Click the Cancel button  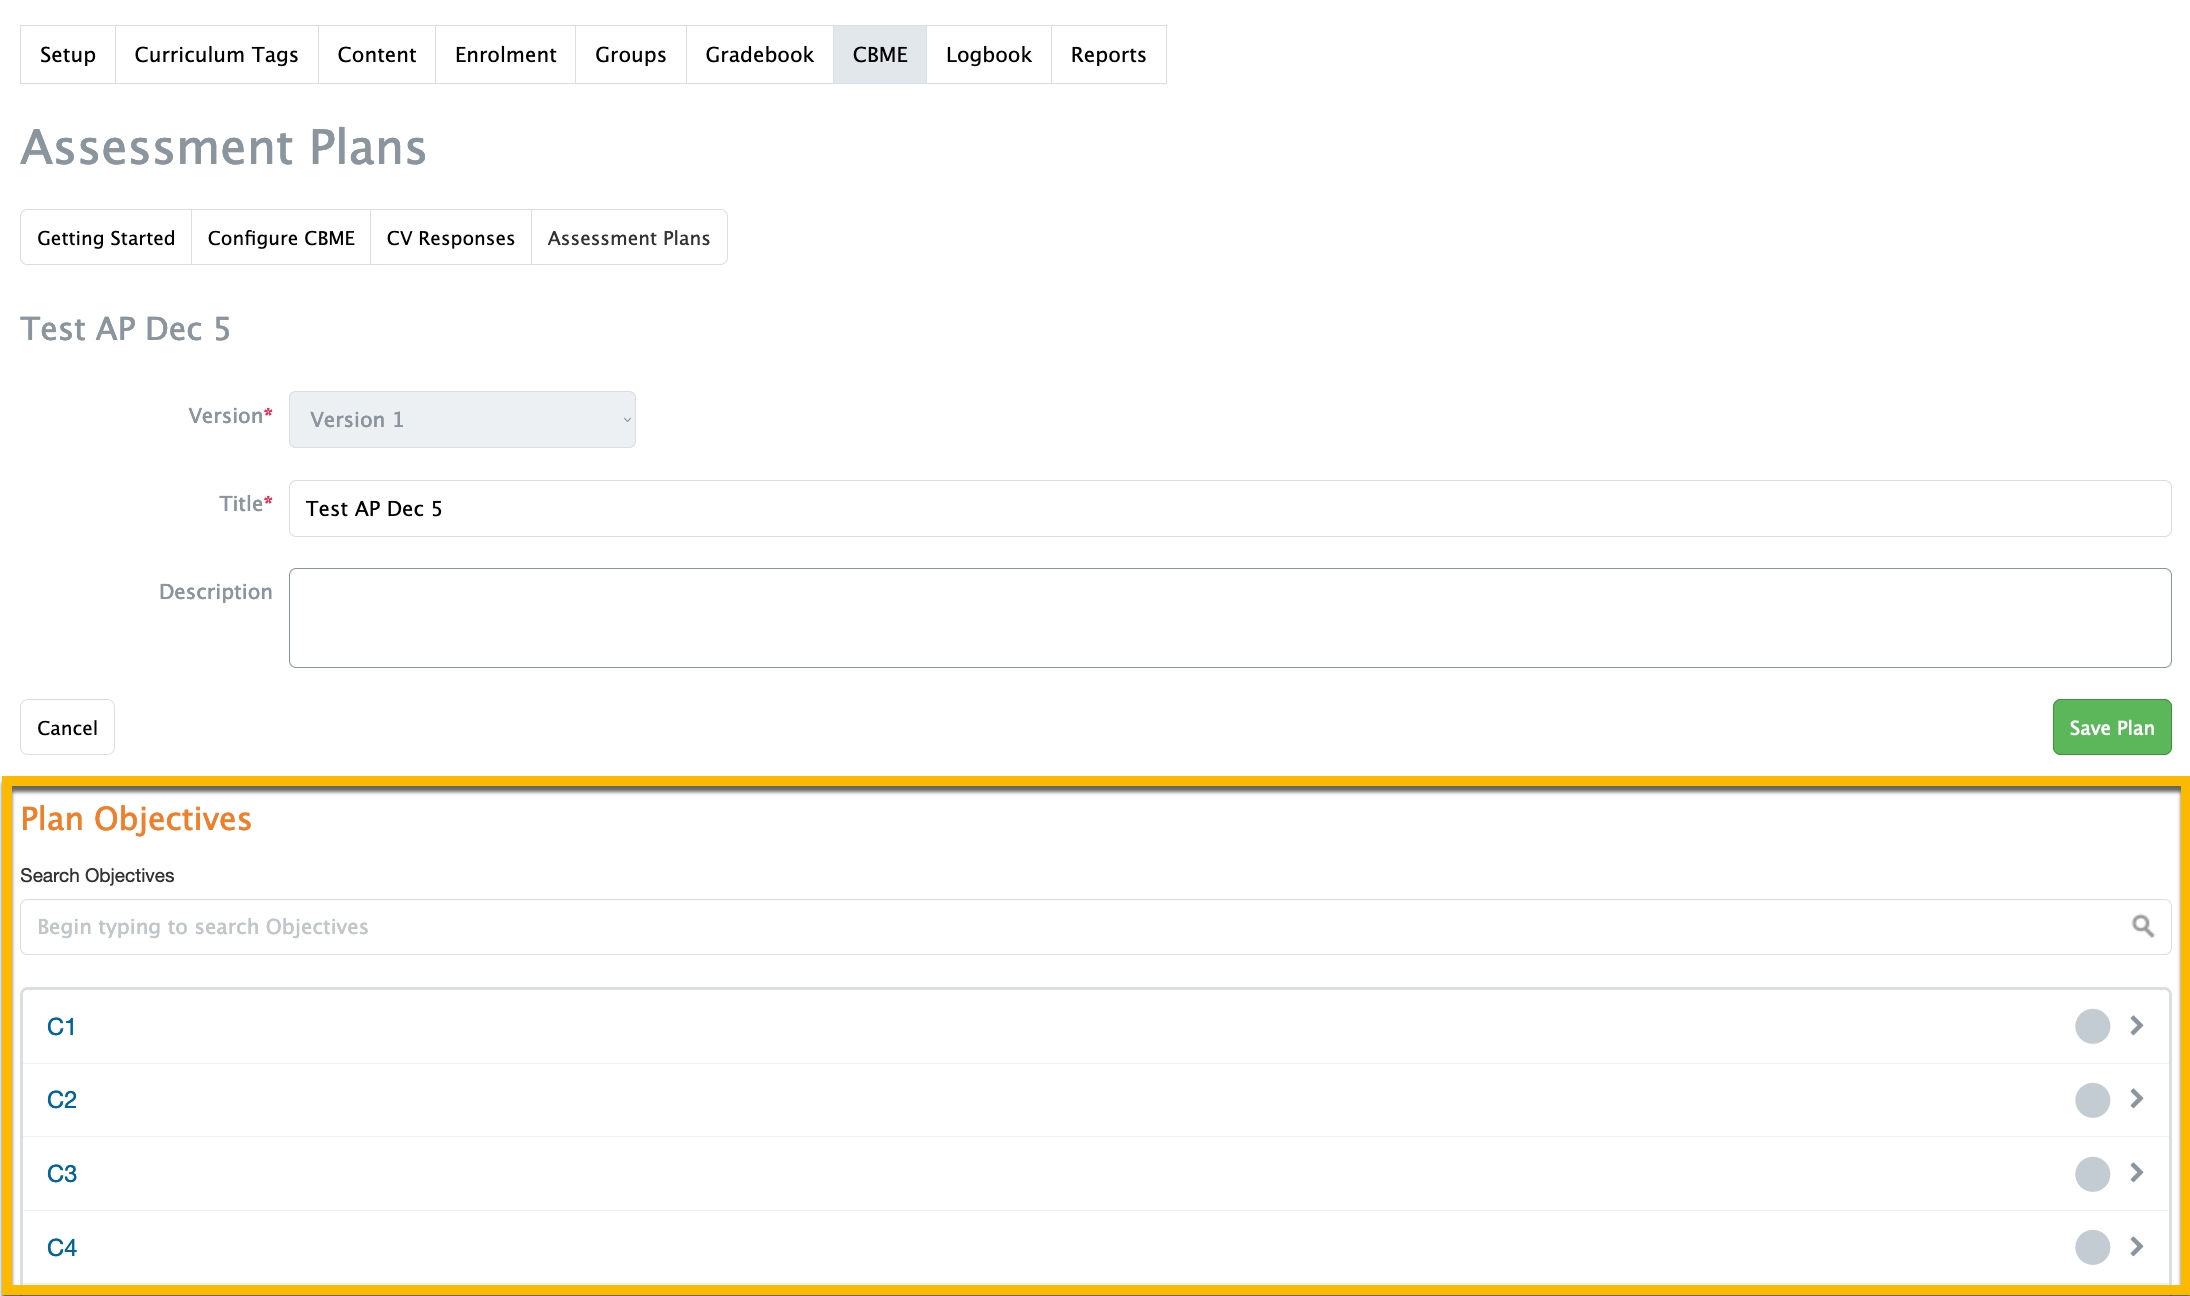(67, 728)
